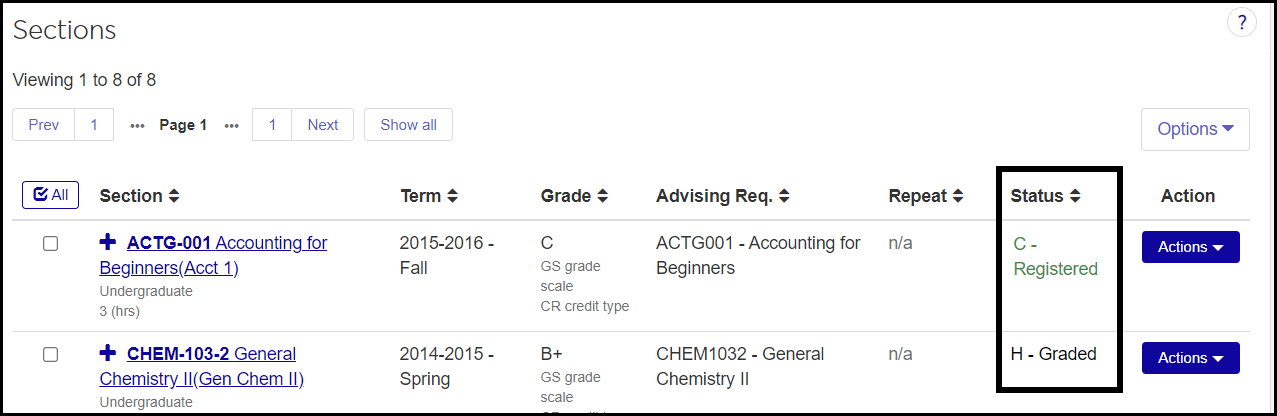
Task: Sort by Section column arrows
Action: (x=173, y=196)
